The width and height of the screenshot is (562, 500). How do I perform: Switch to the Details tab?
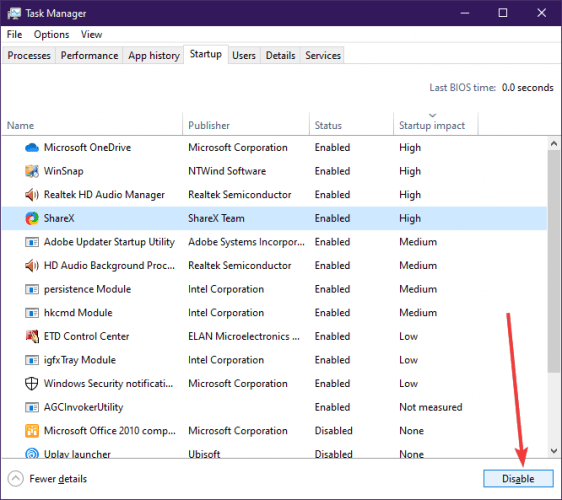tap(280, 55)
